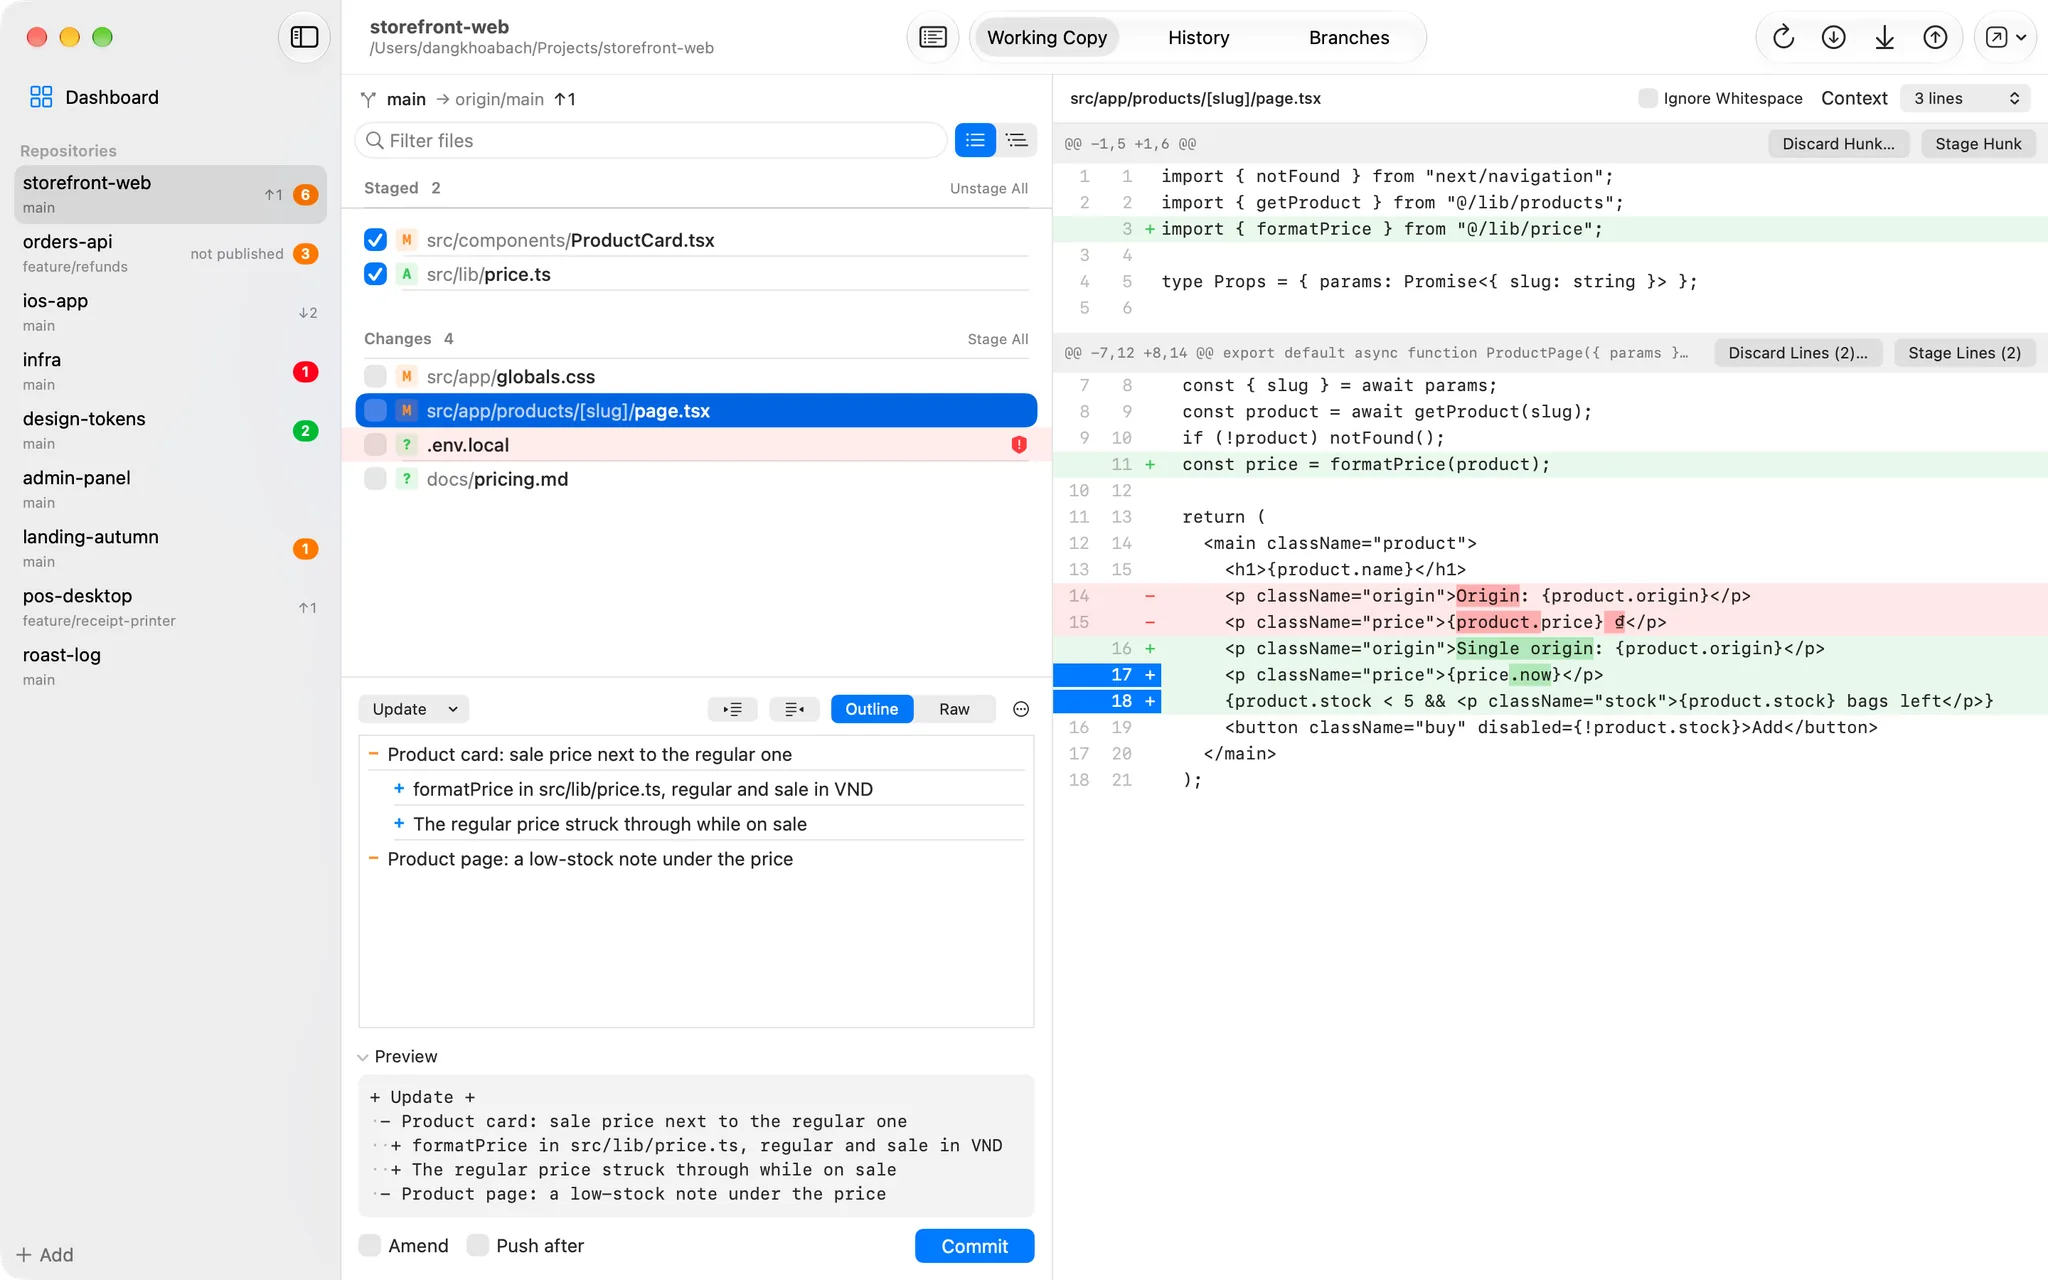Switch message editor to Raw mode
This screenshot has height=1280, width=2048.
[x=954, y=709]
